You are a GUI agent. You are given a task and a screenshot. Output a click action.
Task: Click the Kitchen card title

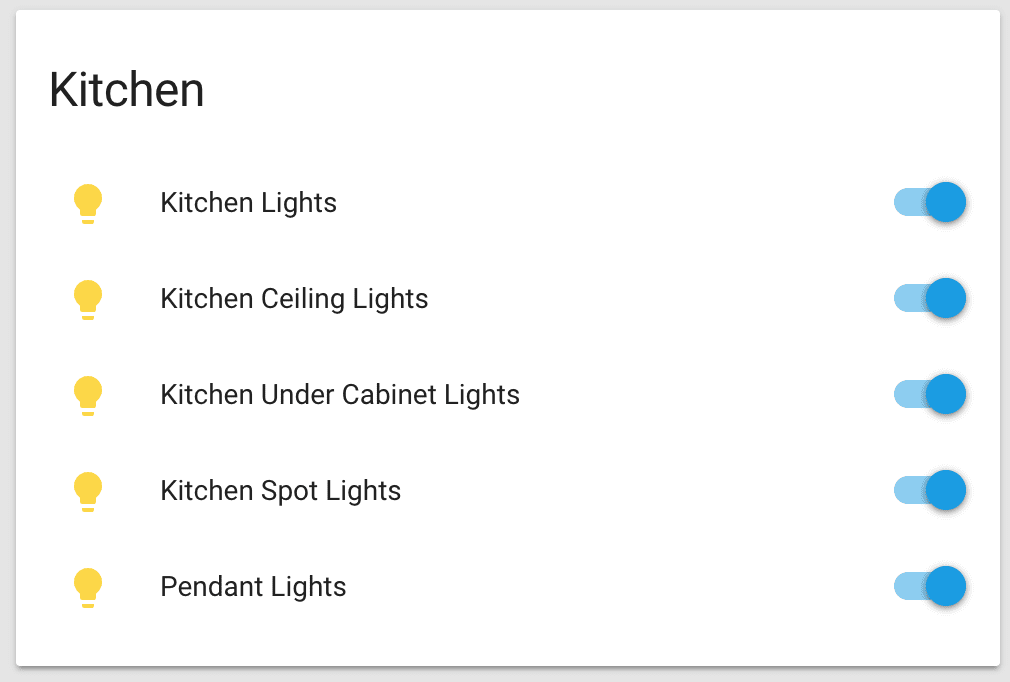pos(127,90)
